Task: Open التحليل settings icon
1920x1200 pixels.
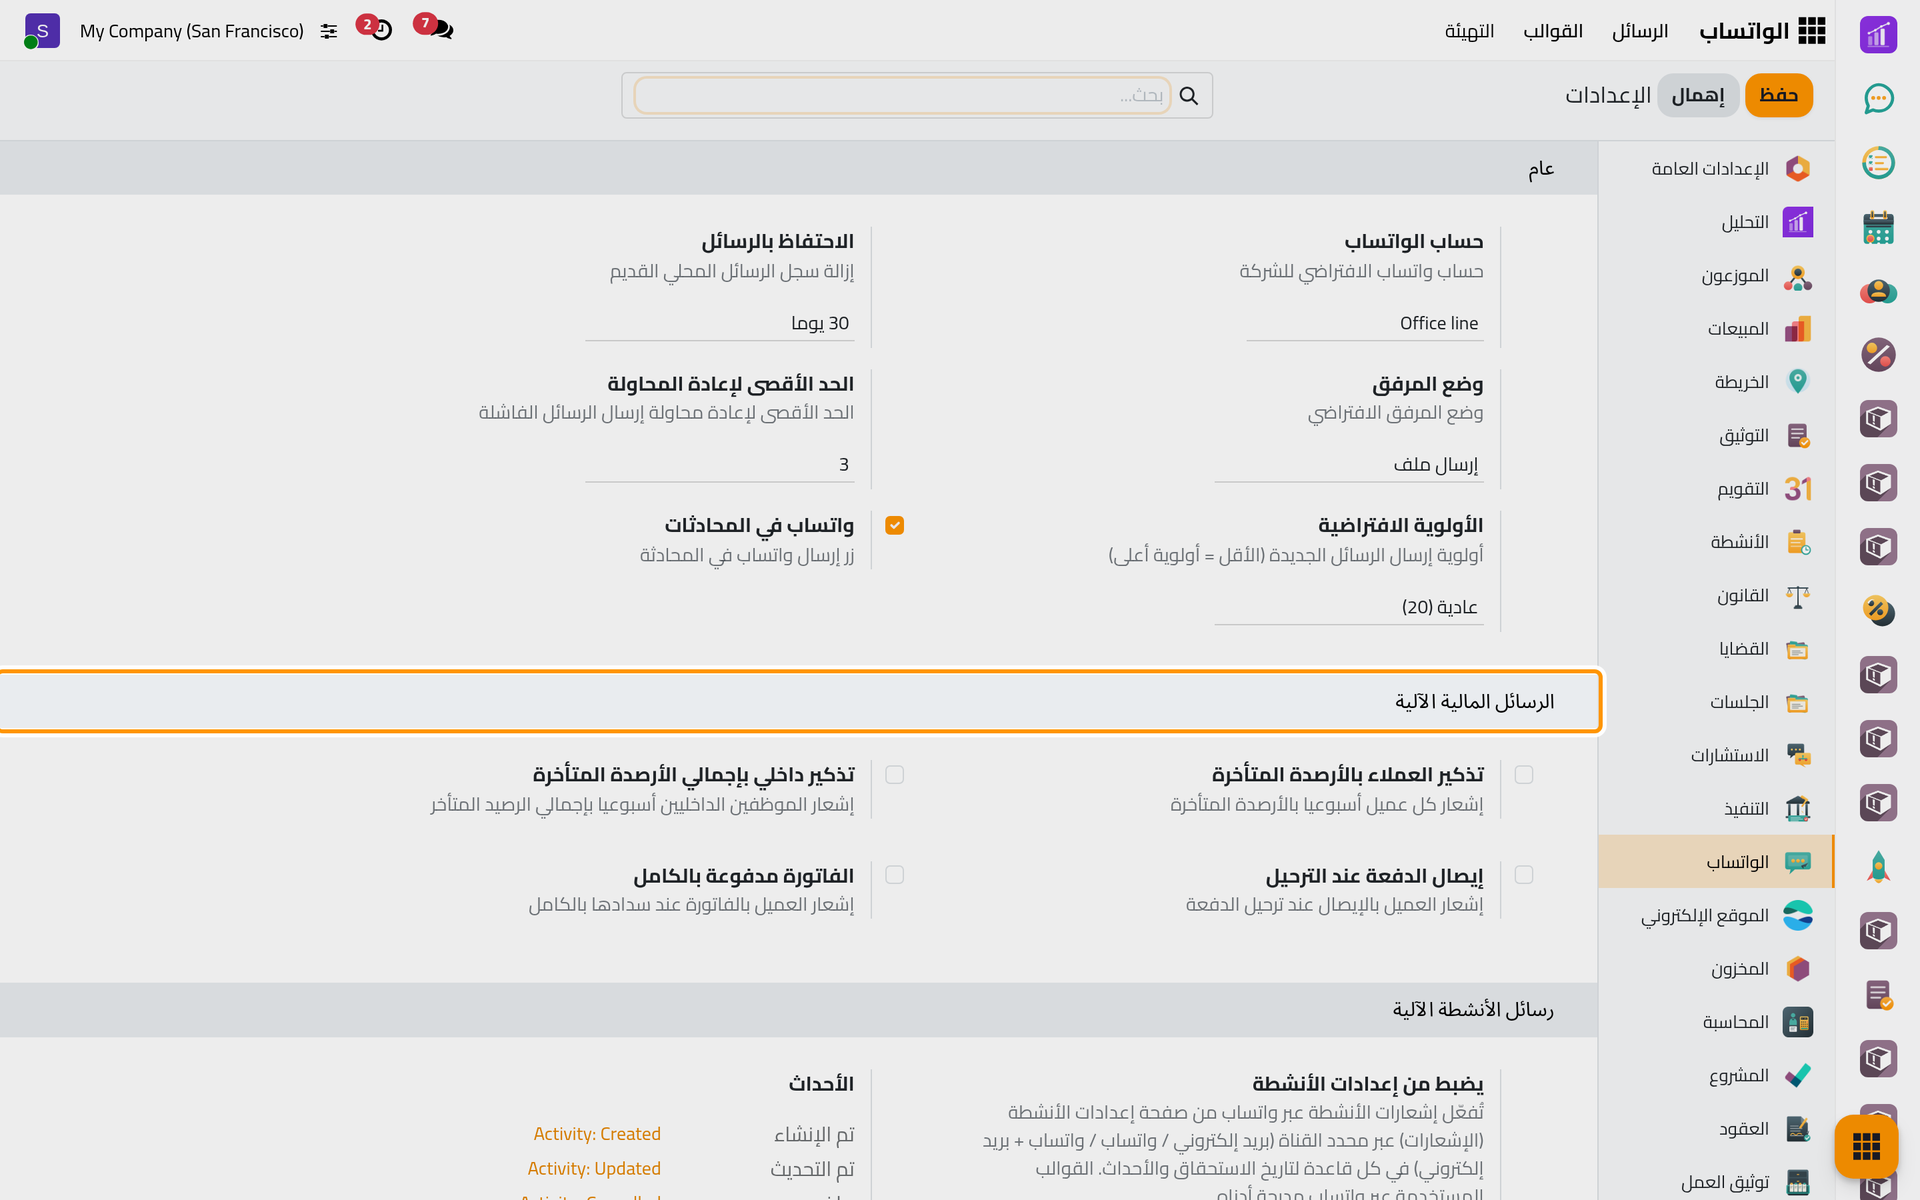Action: (x=1797, y=222)
